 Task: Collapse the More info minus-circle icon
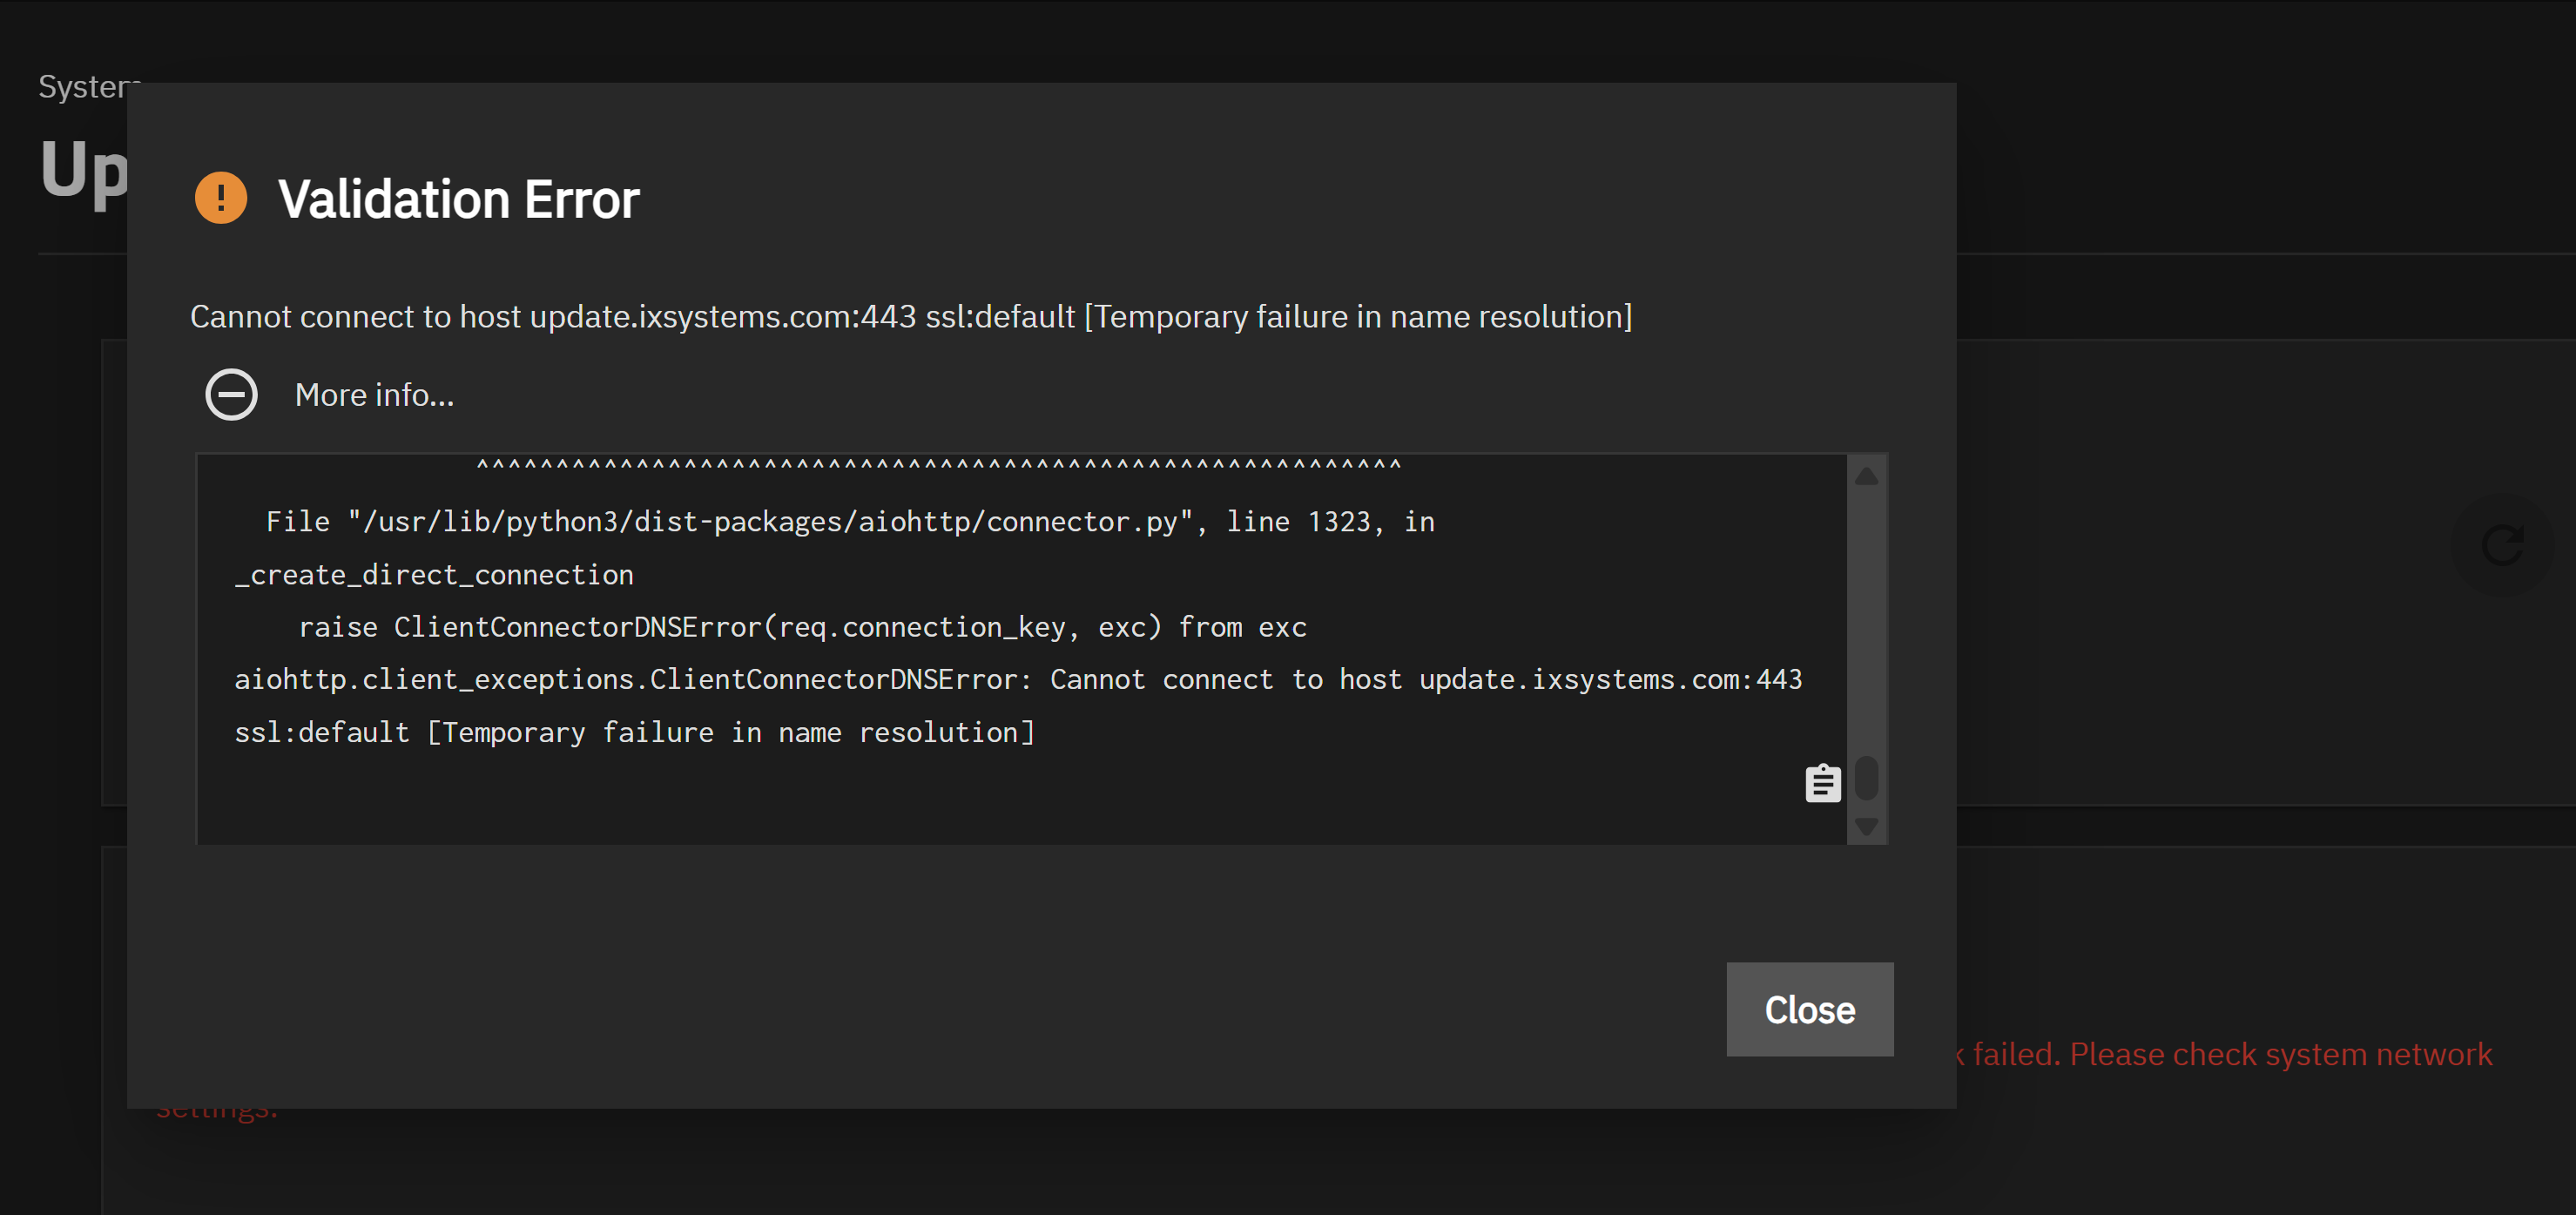(231, 395)
